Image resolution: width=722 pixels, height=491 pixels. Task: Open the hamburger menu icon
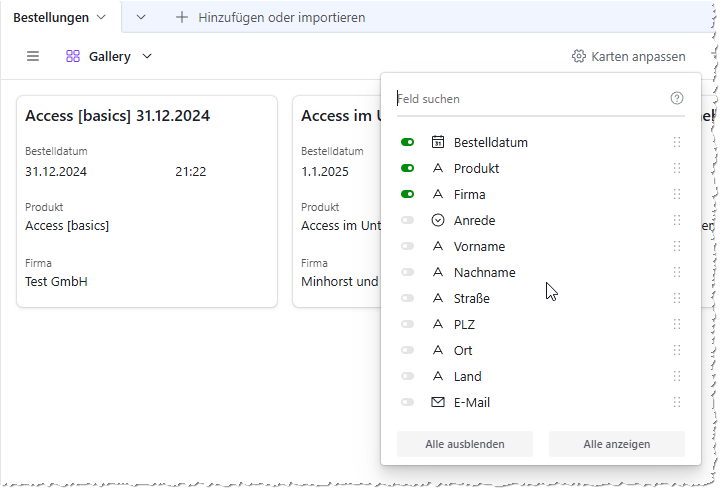pos(33,56)
